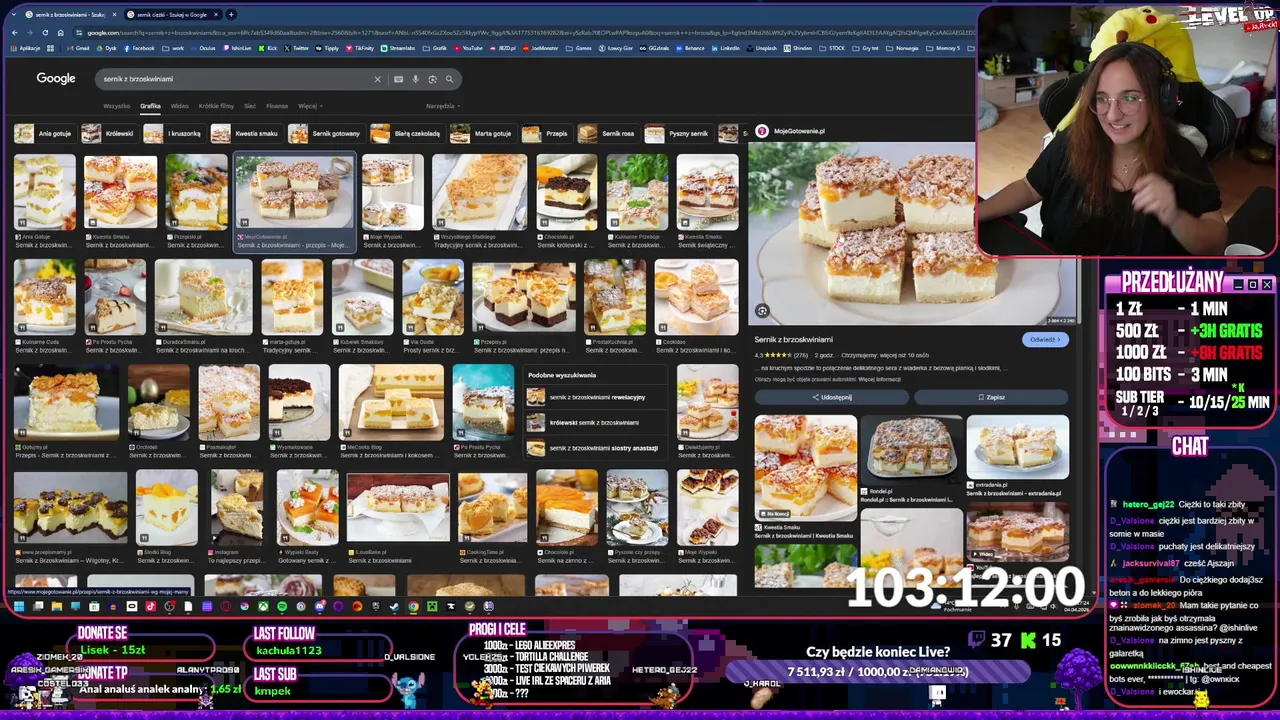The width and height of the screenshot is (1280, 720).
Task: Open Discord from the taskbar
Action: pos(319,606)
